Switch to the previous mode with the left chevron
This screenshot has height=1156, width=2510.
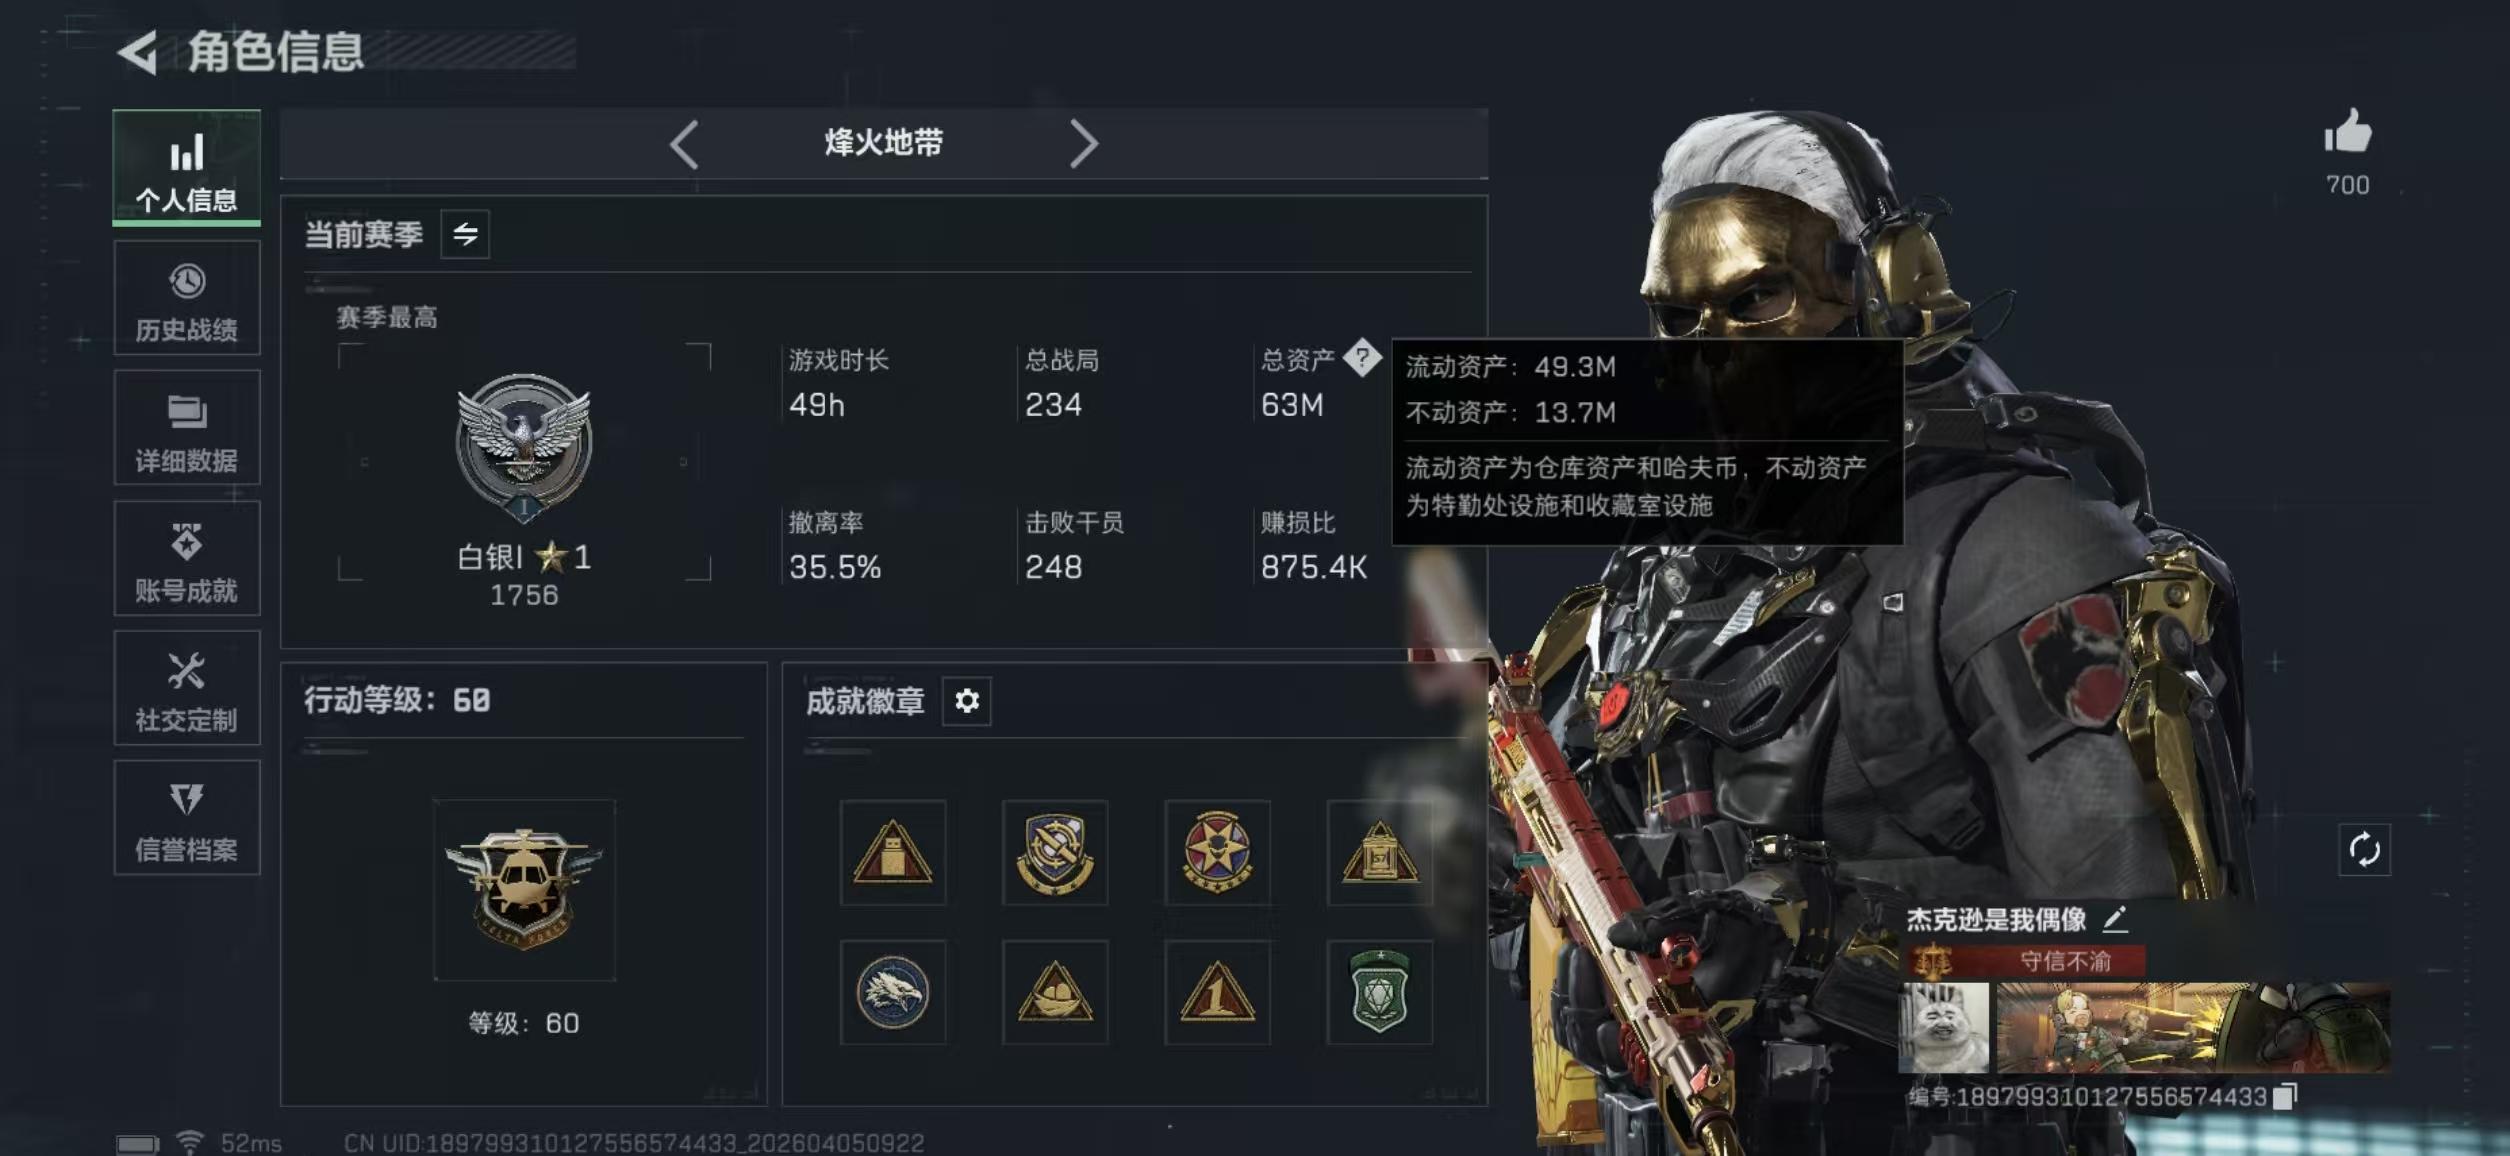pos(684,144)
